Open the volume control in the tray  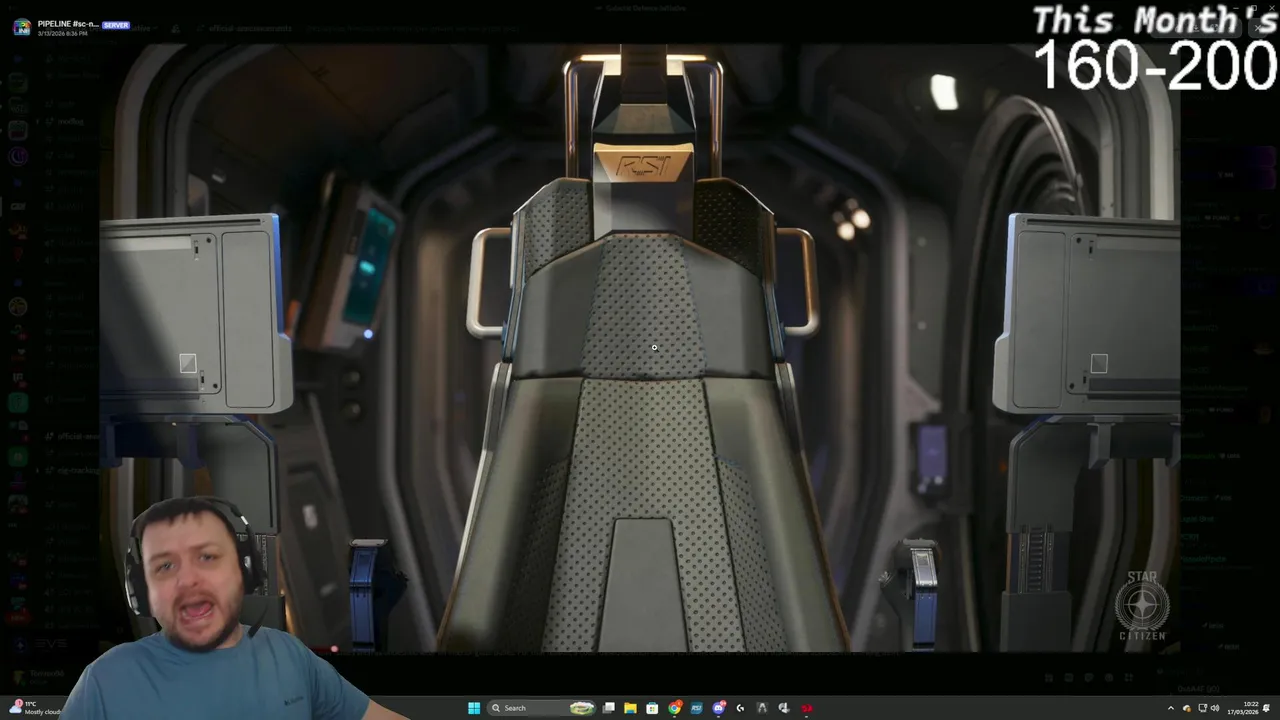pyautogui.click(x=1215, y=708)
